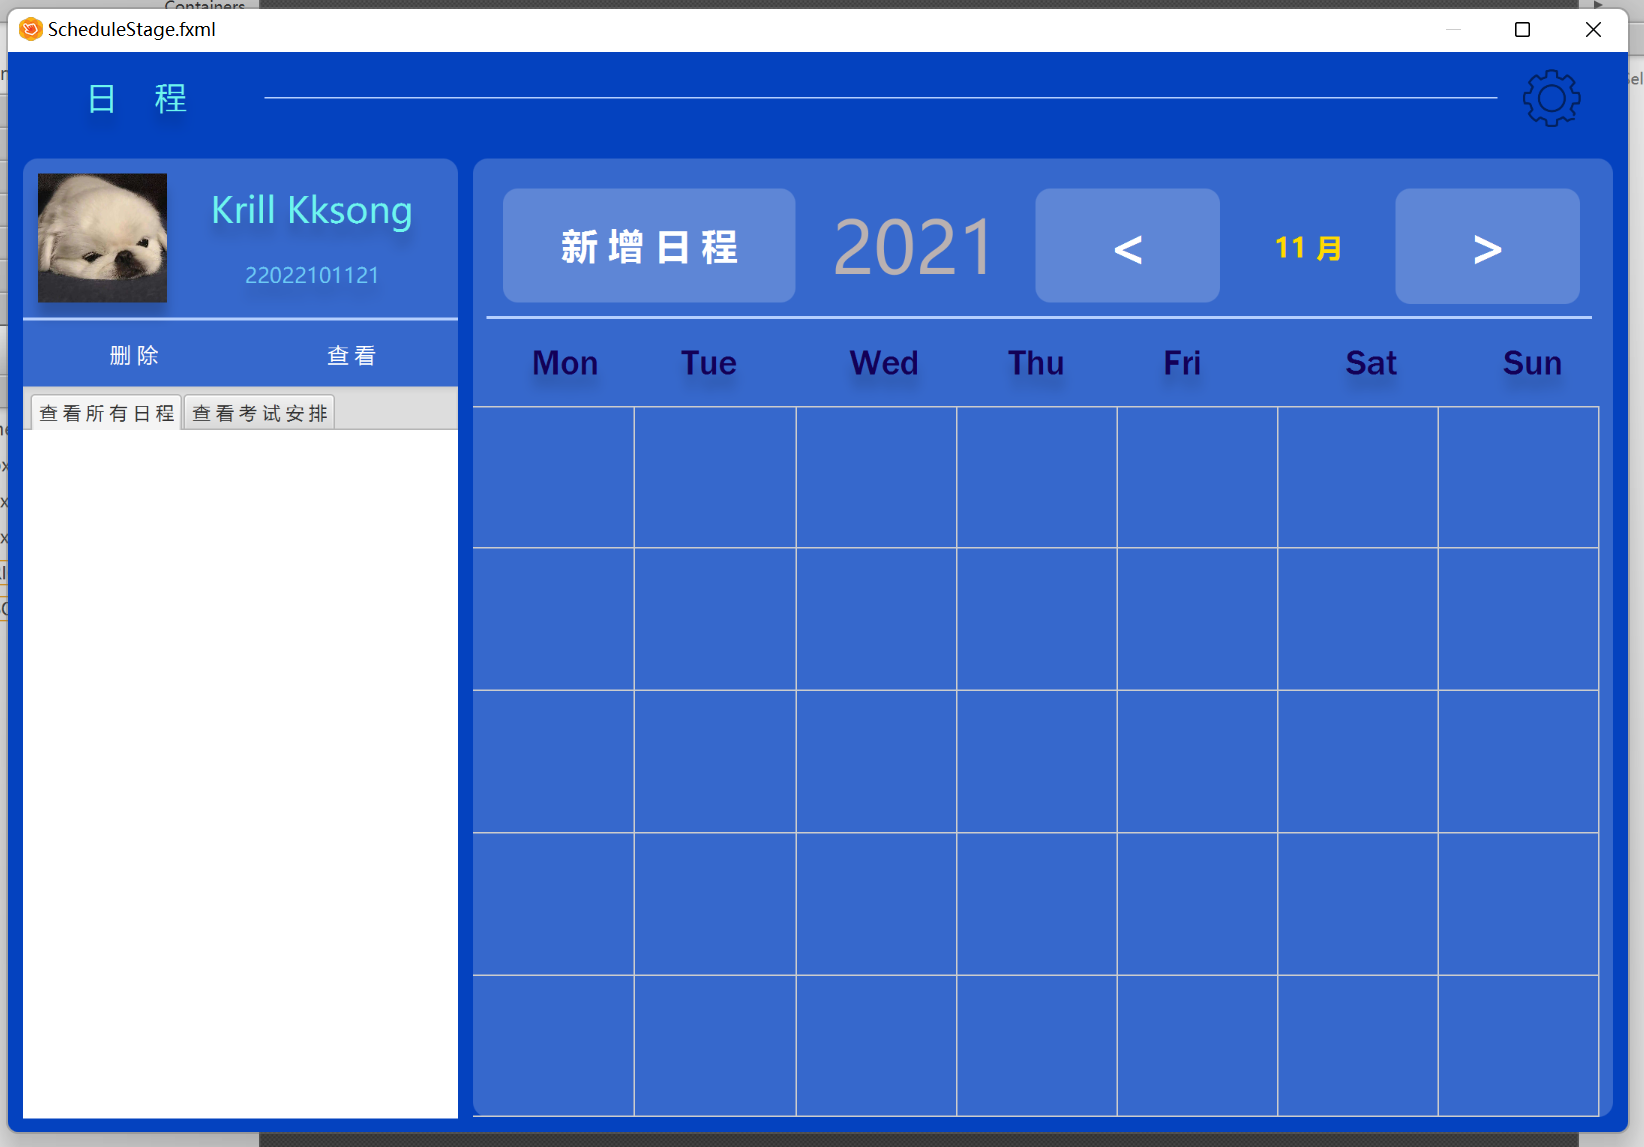This screenshot has height=1147, width=1644.
Task: Click the 2021 year display
Action: click(x=912, y=245)
